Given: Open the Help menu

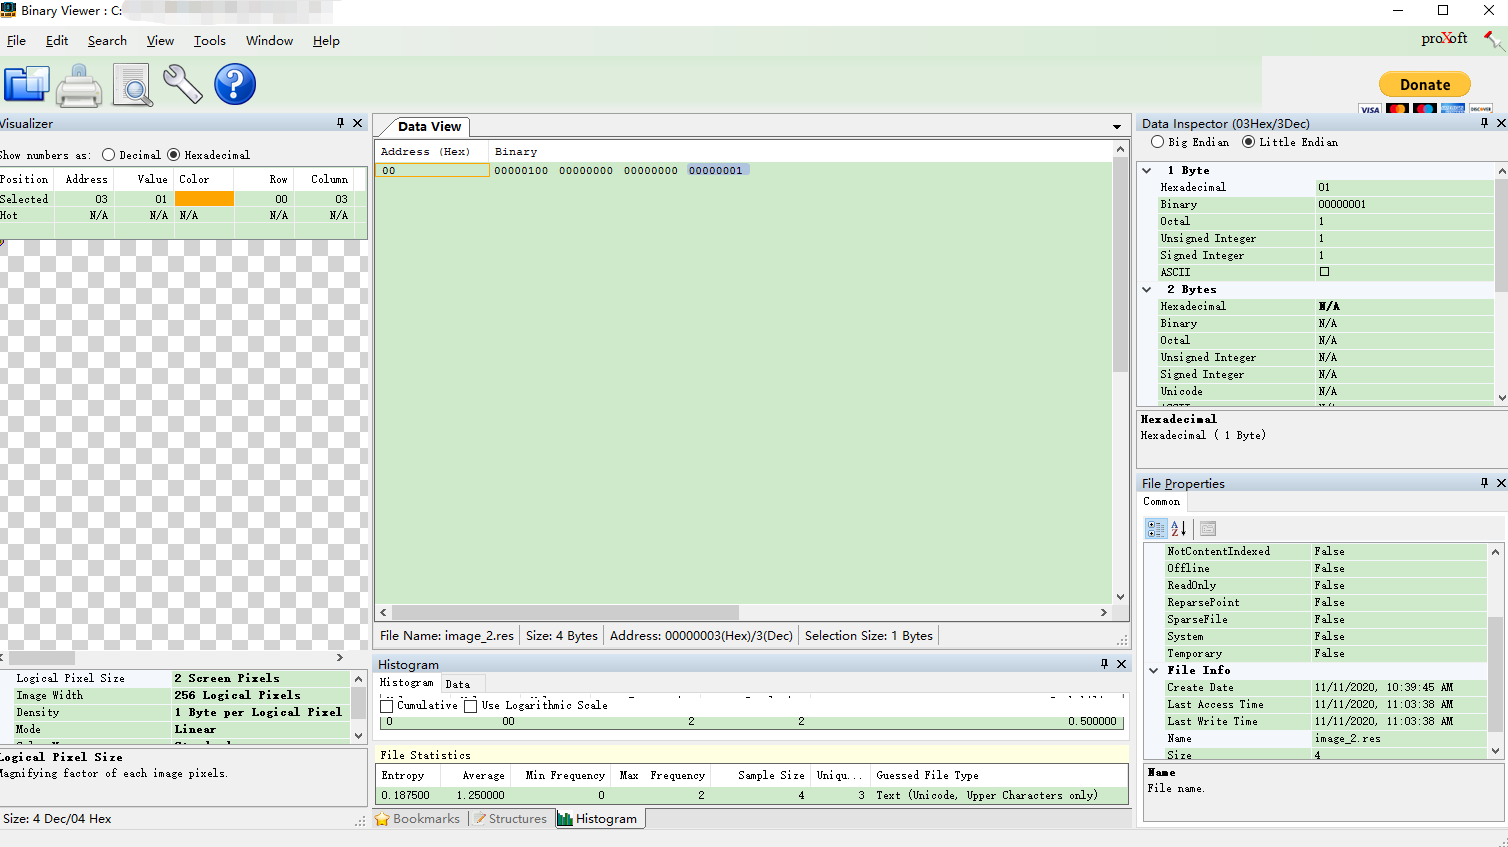Looking at the screenshot, I should coord(326,41).
